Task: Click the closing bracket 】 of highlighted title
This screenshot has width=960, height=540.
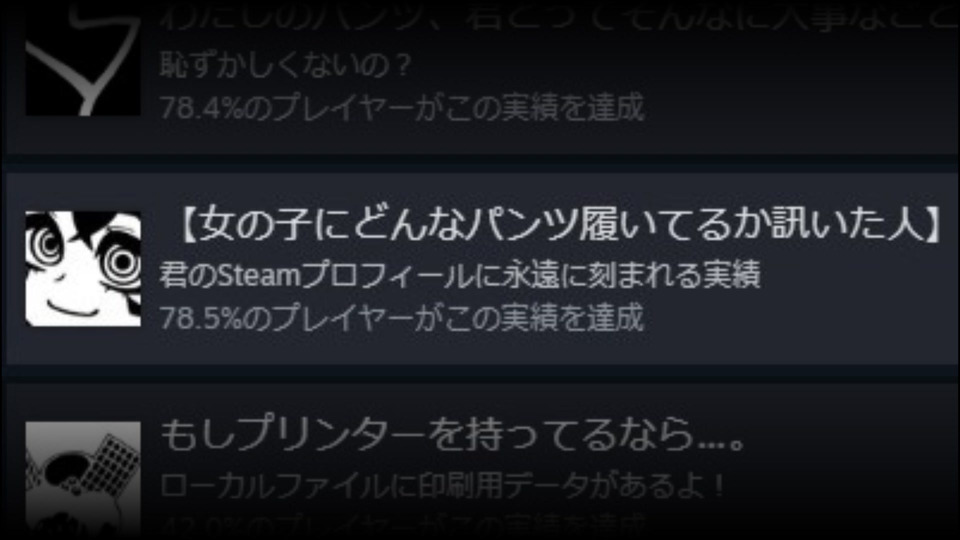Action: click(934, 223)
